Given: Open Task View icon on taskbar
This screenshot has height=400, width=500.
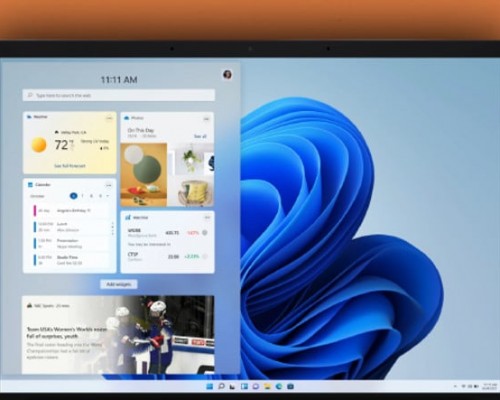Looking at the screenshot, I should (232, 387).
